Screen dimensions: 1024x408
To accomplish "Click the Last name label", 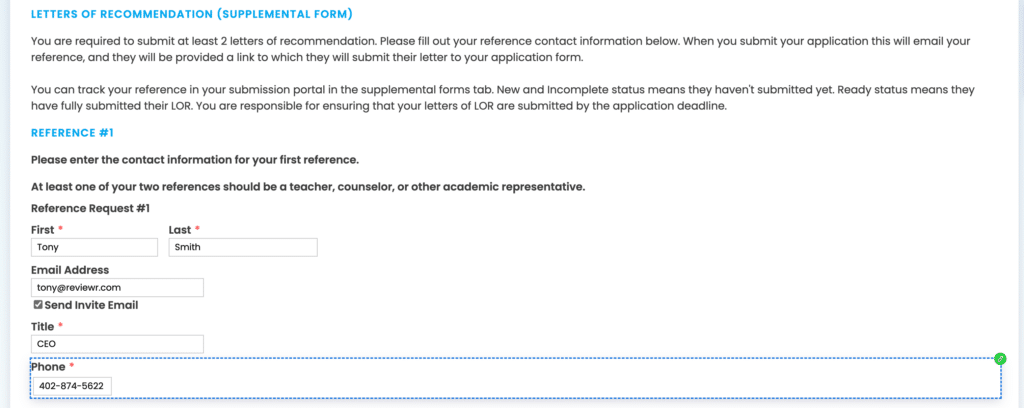I will click(180, 230).
